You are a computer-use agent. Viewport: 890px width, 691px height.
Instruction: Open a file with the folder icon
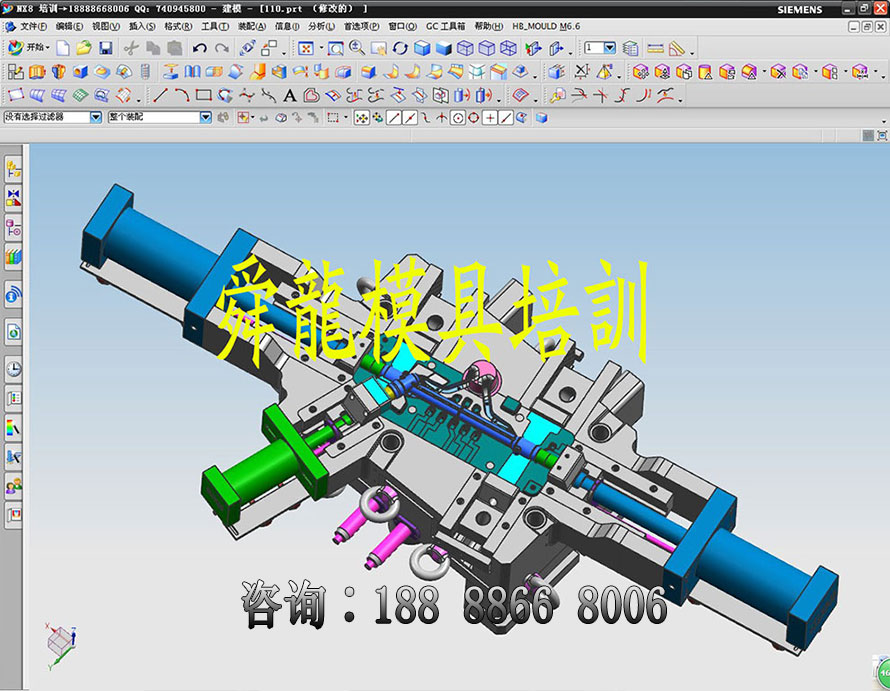(84, 48)
